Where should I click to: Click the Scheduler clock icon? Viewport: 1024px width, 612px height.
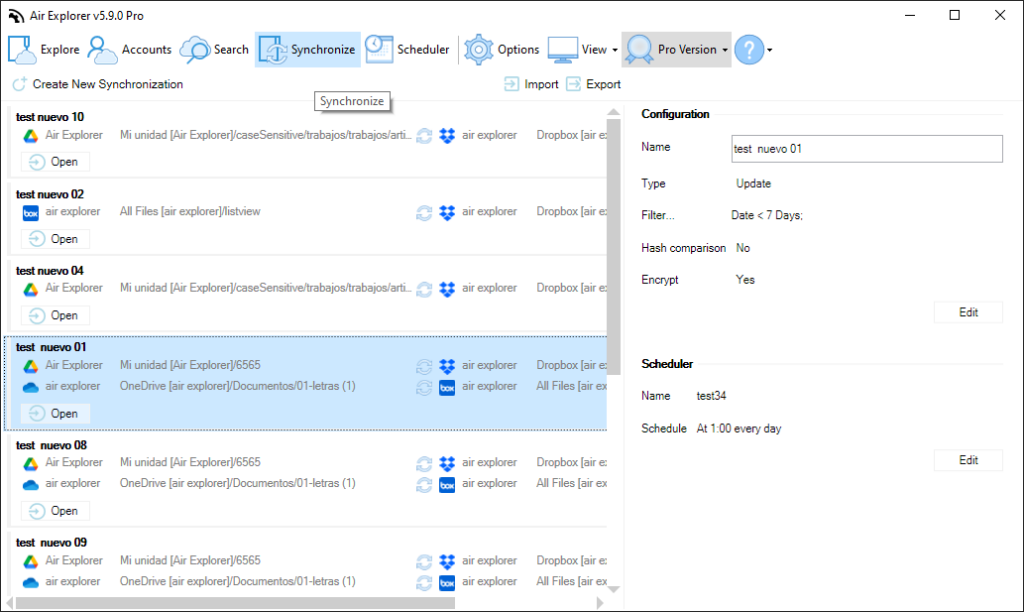[379, 48]
